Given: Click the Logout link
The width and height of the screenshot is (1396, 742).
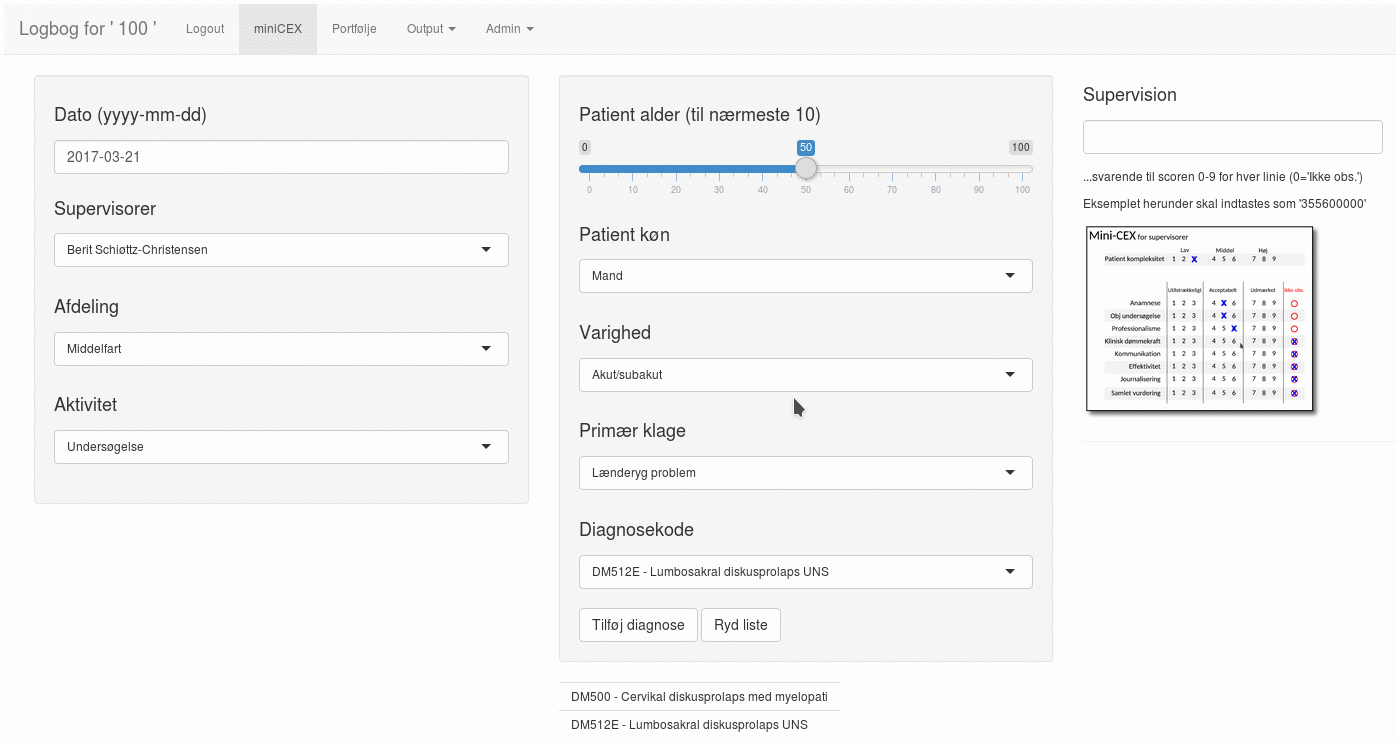Looking at the screenshot, I should 205,29.
